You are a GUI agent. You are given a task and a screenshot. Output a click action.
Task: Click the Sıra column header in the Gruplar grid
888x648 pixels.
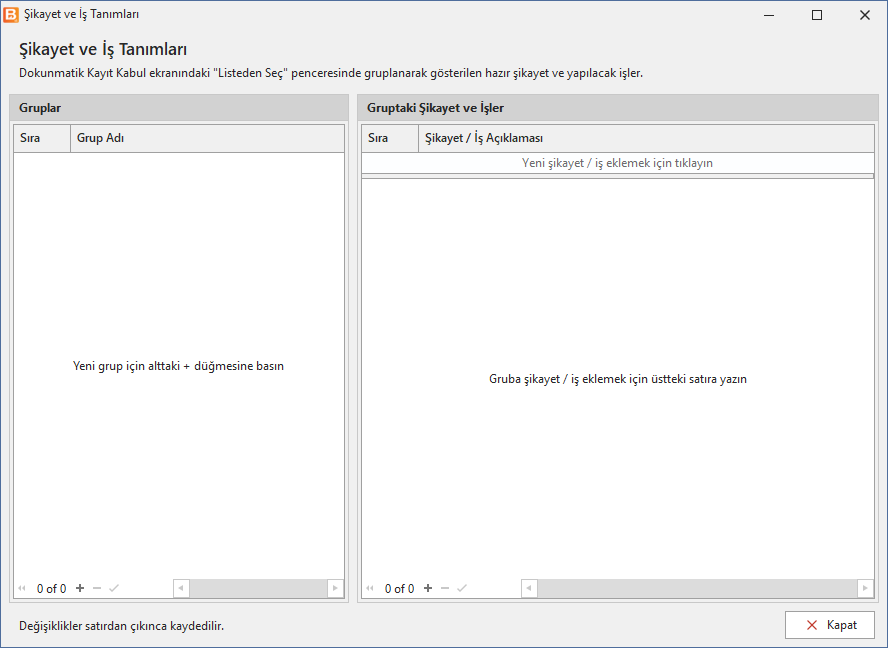[42, 138]
